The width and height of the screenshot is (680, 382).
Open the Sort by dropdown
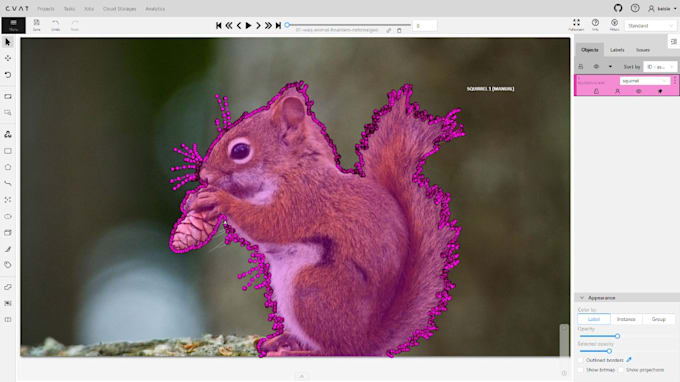tap(660, 67)
